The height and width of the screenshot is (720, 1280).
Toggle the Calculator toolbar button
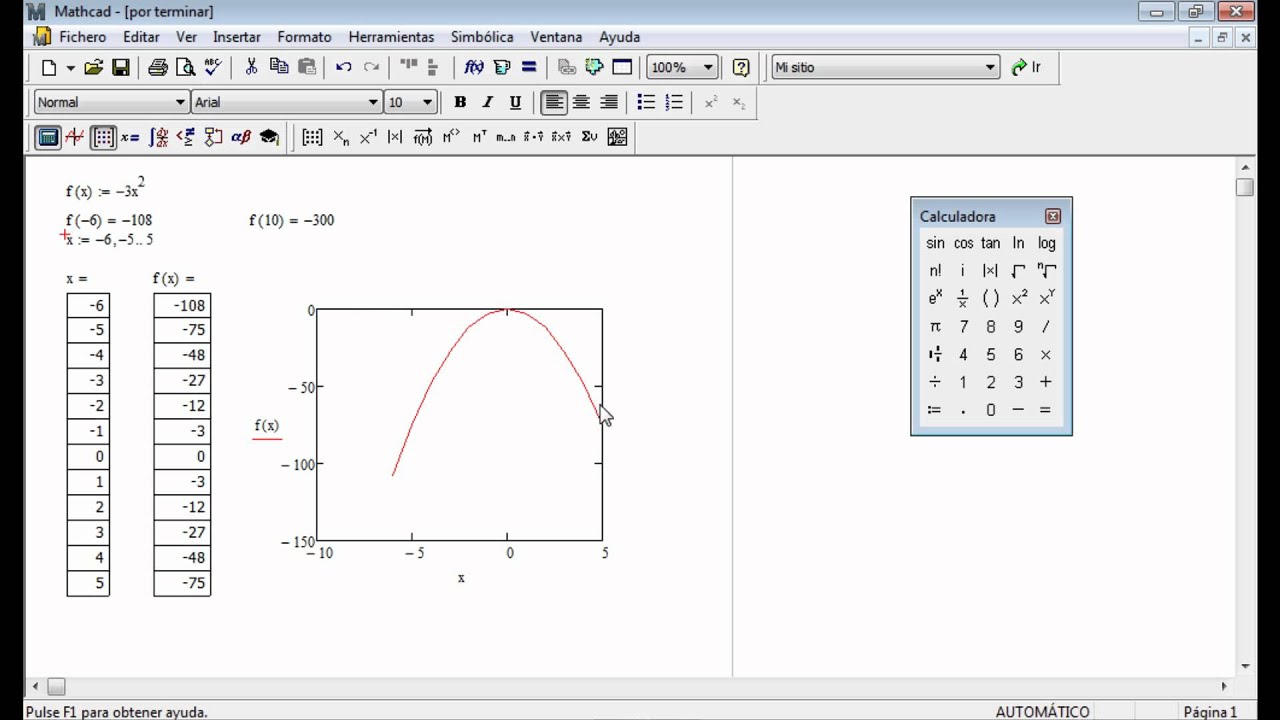coord(48,137)
